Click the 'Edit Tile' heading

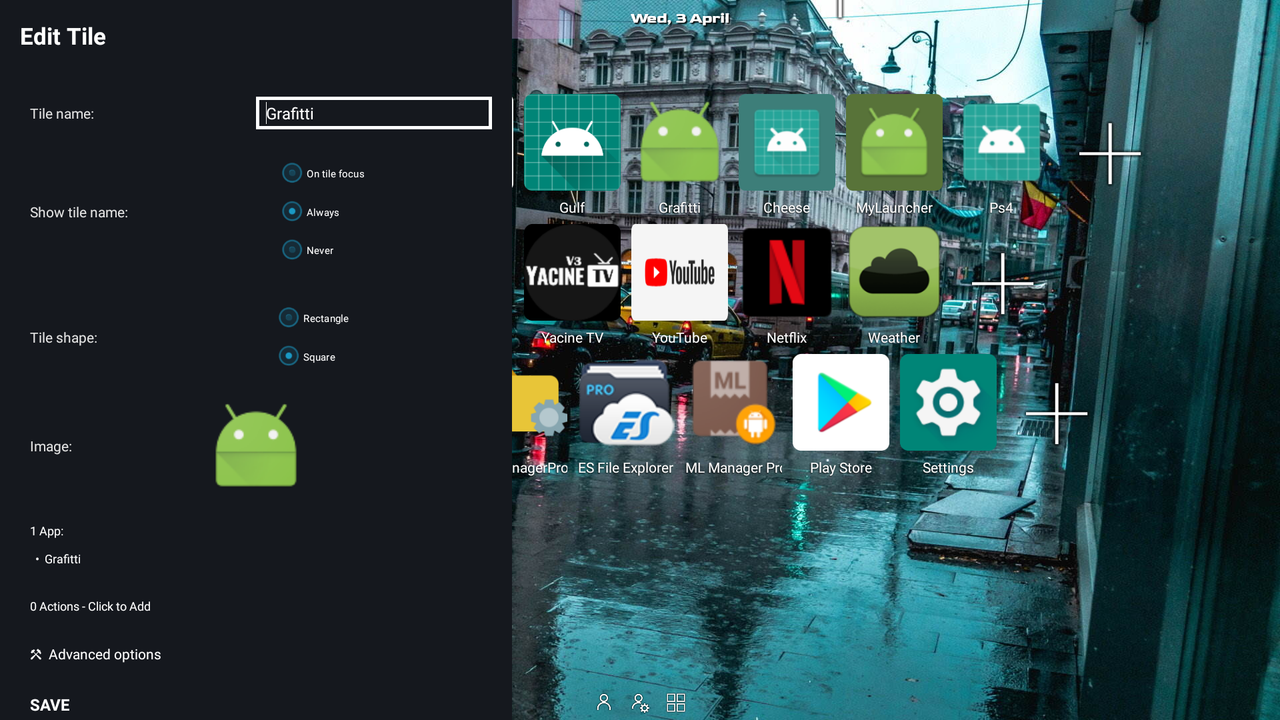coord(63,37)
